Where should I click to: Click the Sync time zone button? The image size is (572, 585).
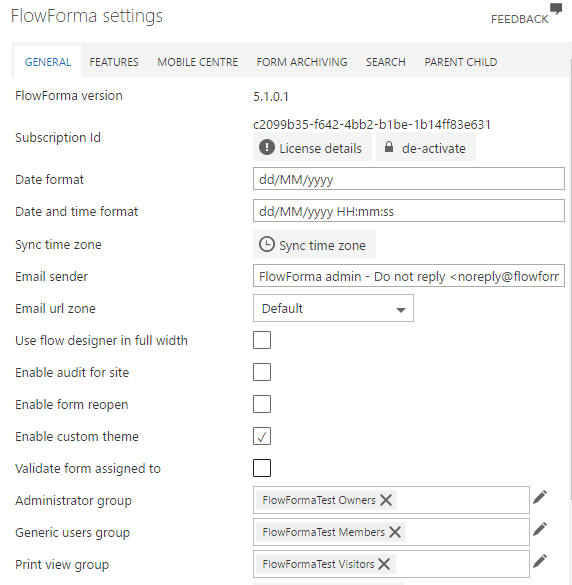click(x=314, y=244)
